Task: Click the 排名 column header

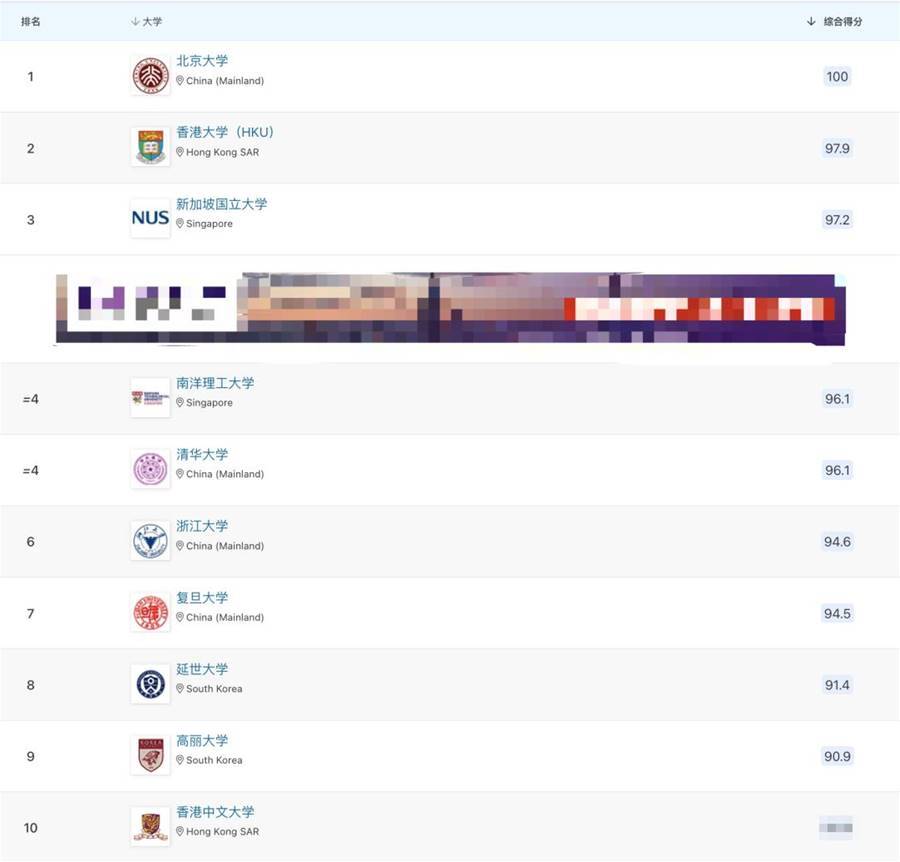Action: click(30, 22)
